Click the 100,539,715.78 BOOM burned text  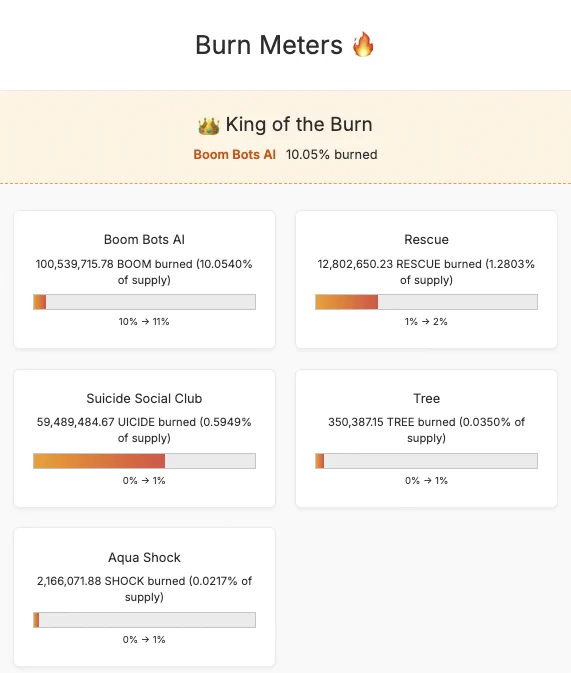[114, 264]
